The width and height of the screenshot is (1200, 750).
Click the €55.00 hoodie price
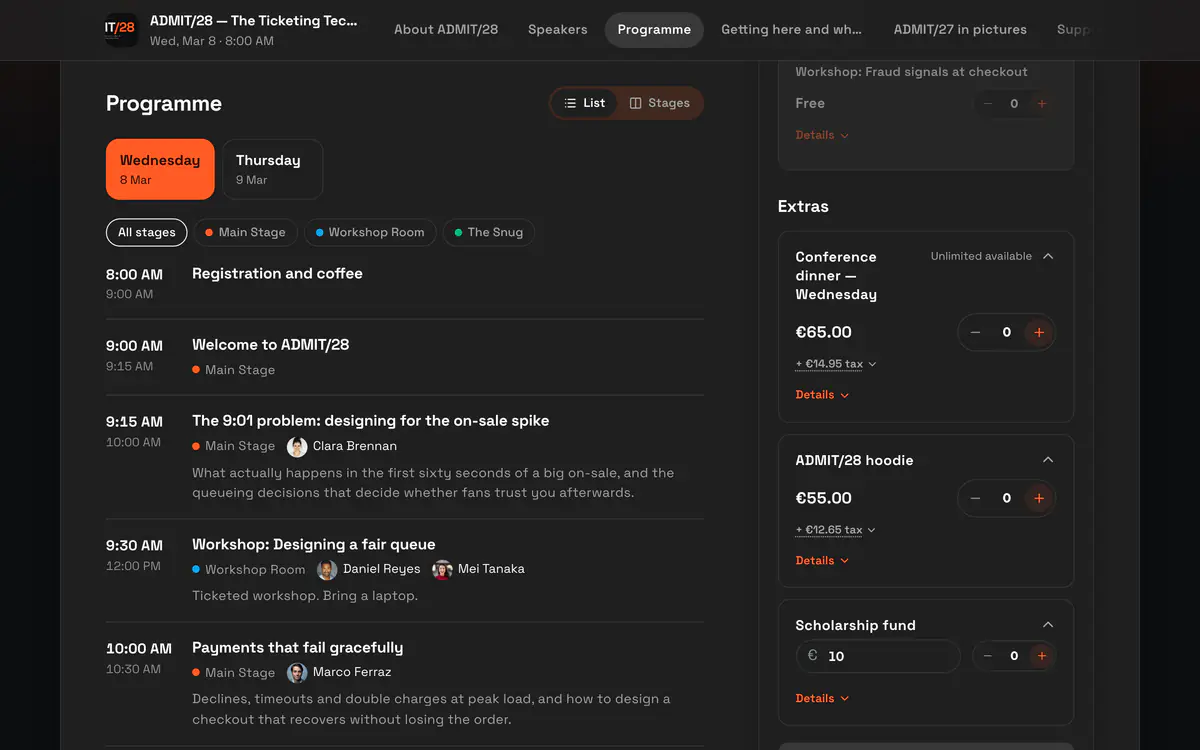(x=824, y=499)
